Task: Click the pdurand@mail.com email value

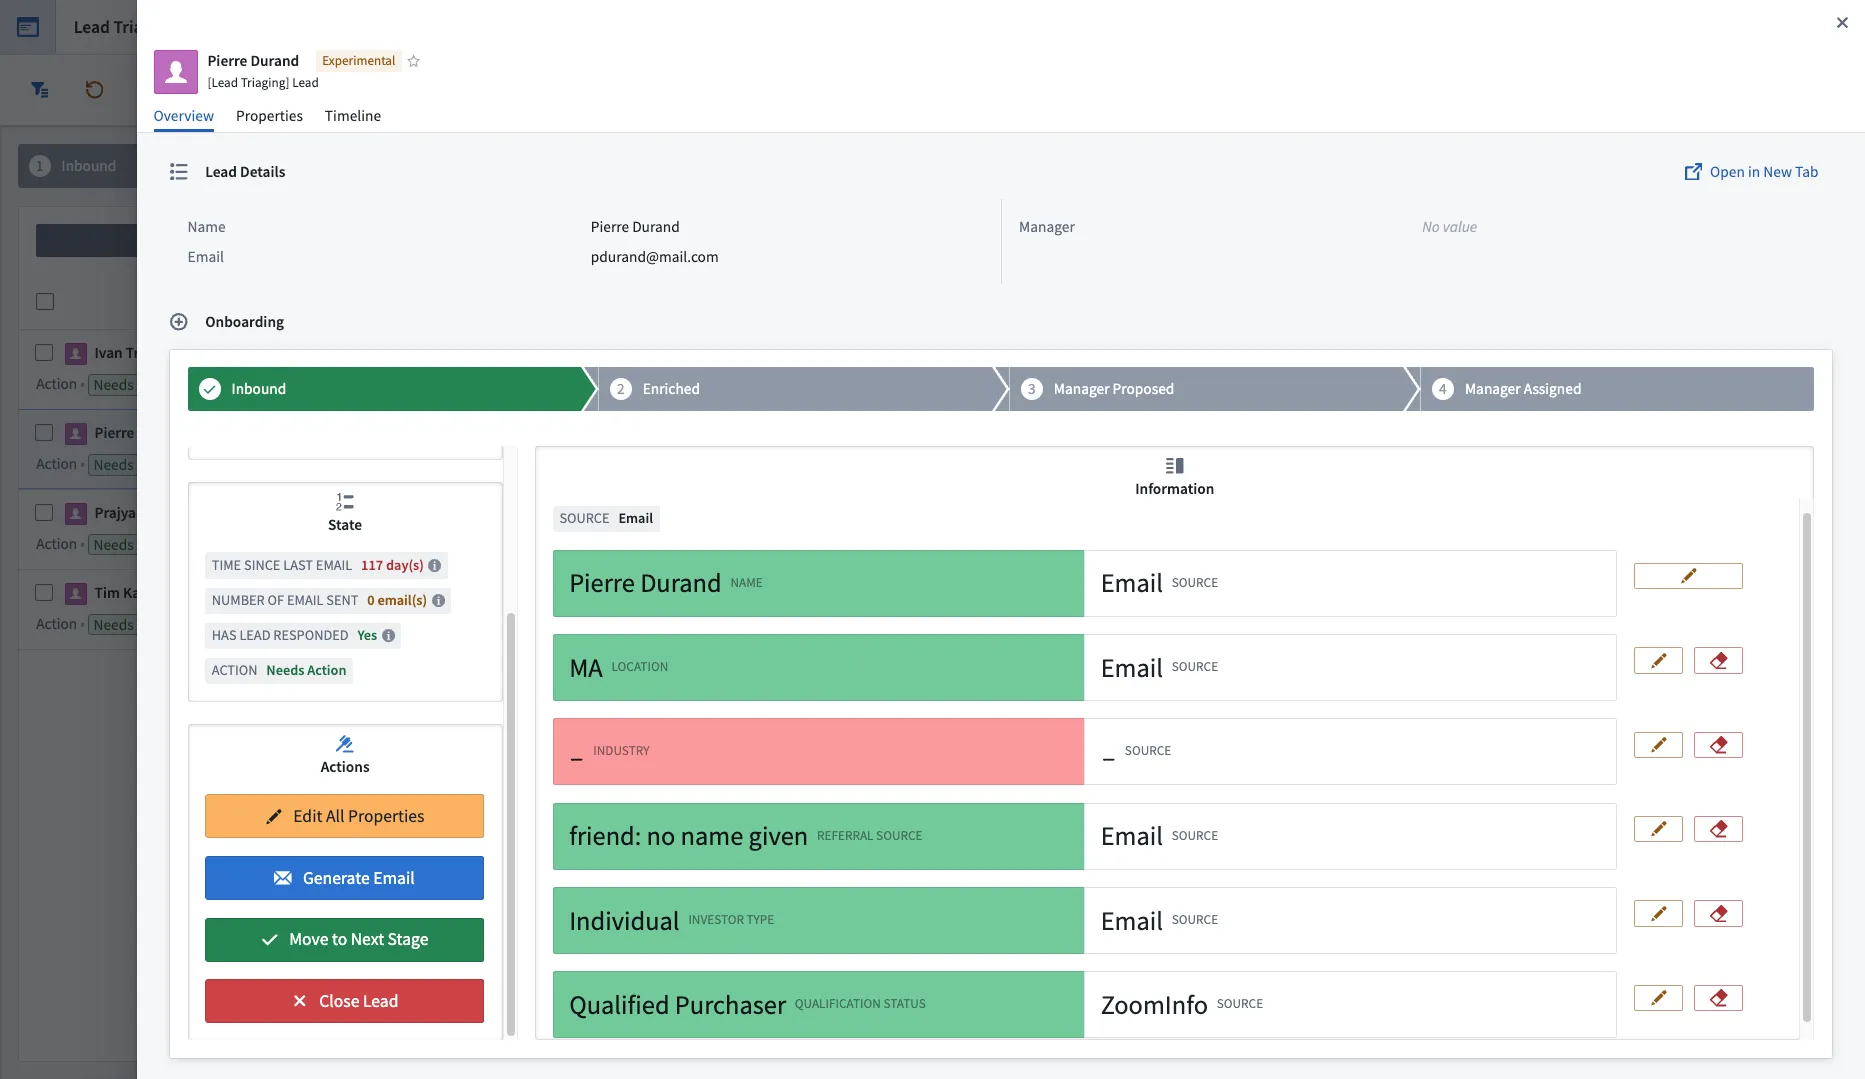Action: [x=654, y=257]
